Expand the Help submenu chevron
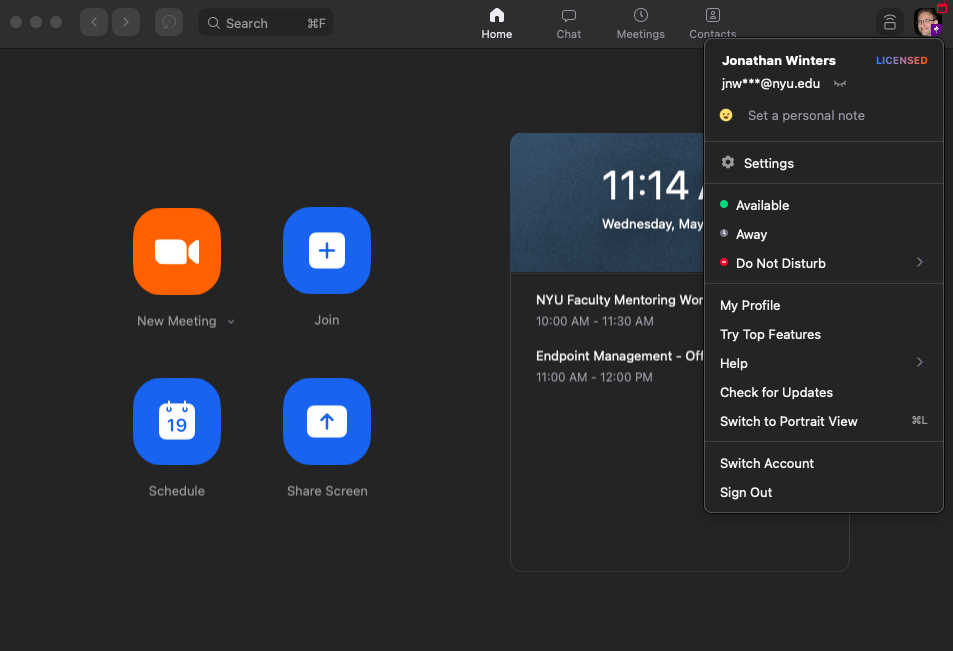953x651 pixels. point(920,362)
